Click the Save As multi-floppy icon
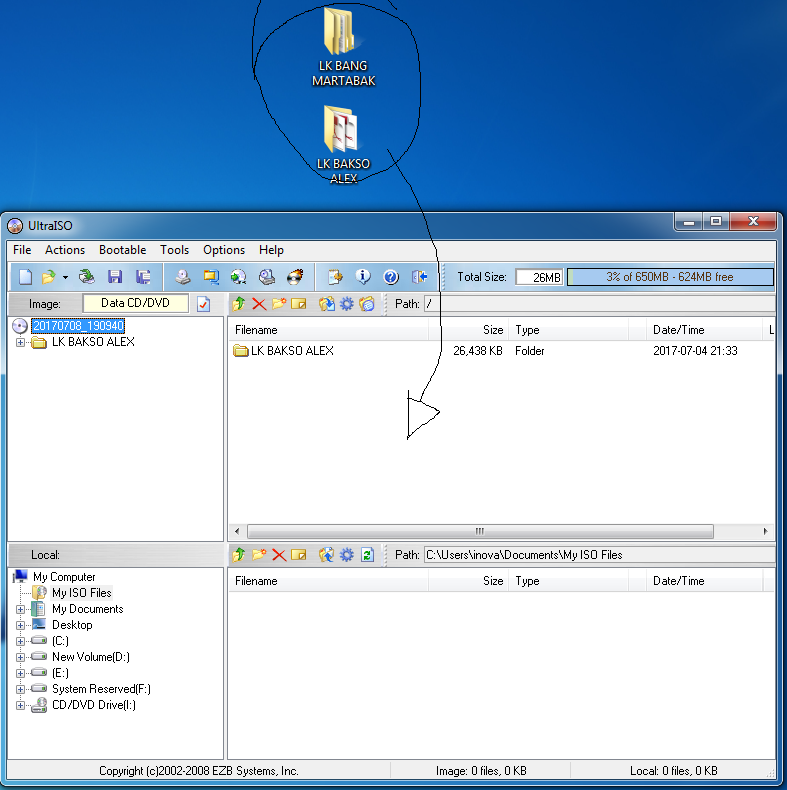The image size is (787, 790). pyautogui.click(x=143, y=277)
